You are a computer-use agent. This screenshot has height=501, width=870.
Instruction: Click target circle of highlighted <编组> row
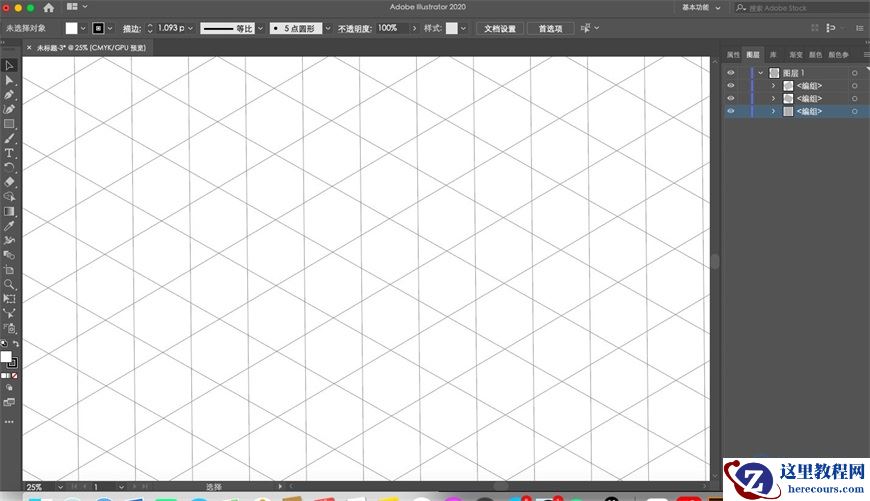[854, 111]
